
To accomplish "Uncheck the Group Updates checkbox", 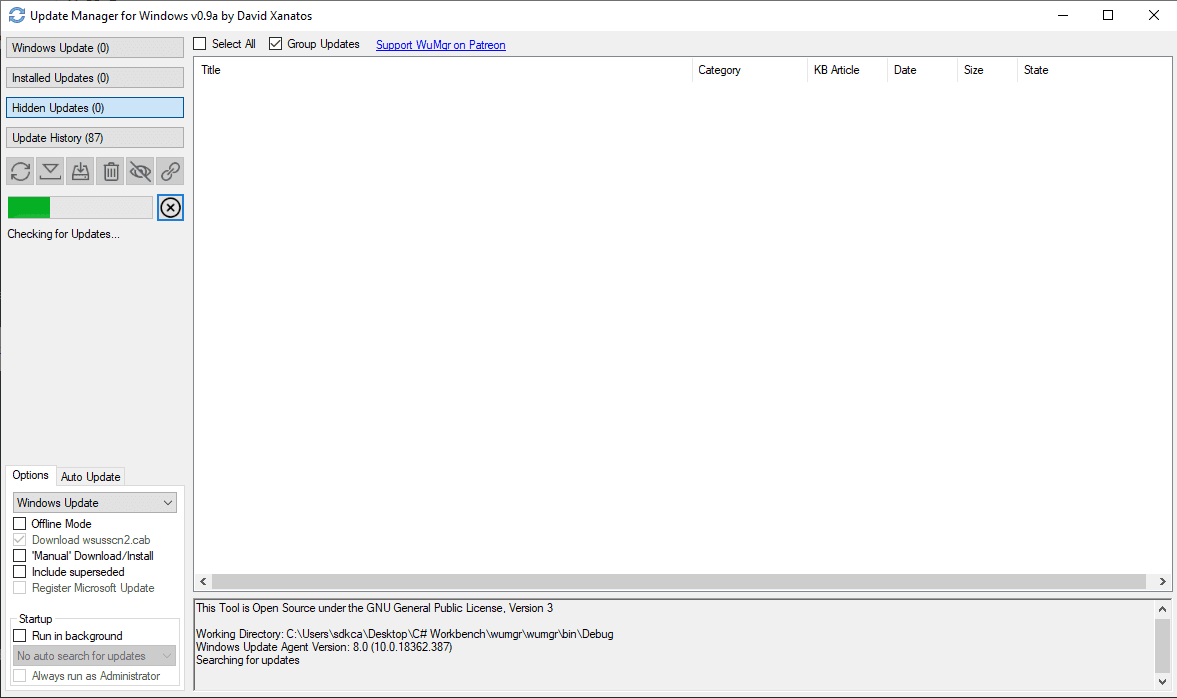I will coord(275,44).
